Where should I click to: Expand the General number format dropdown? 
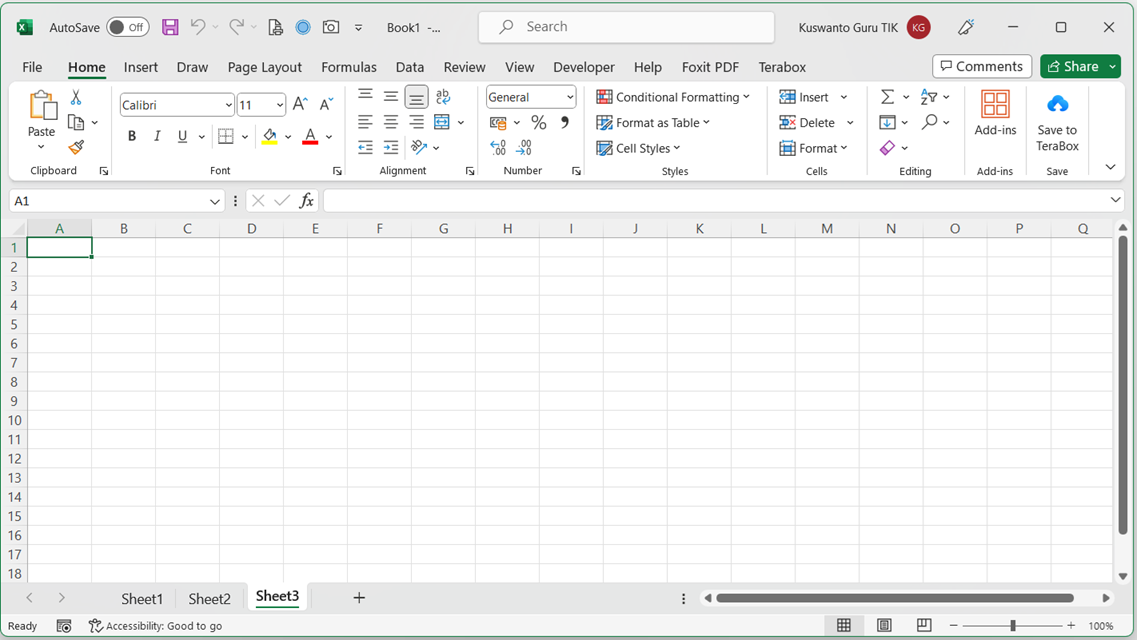pos(531,97)
